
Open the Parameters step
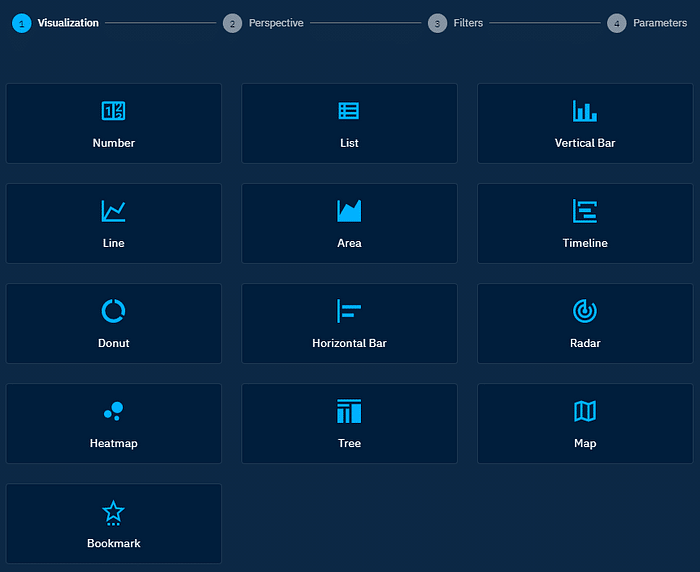coord(659,23)
